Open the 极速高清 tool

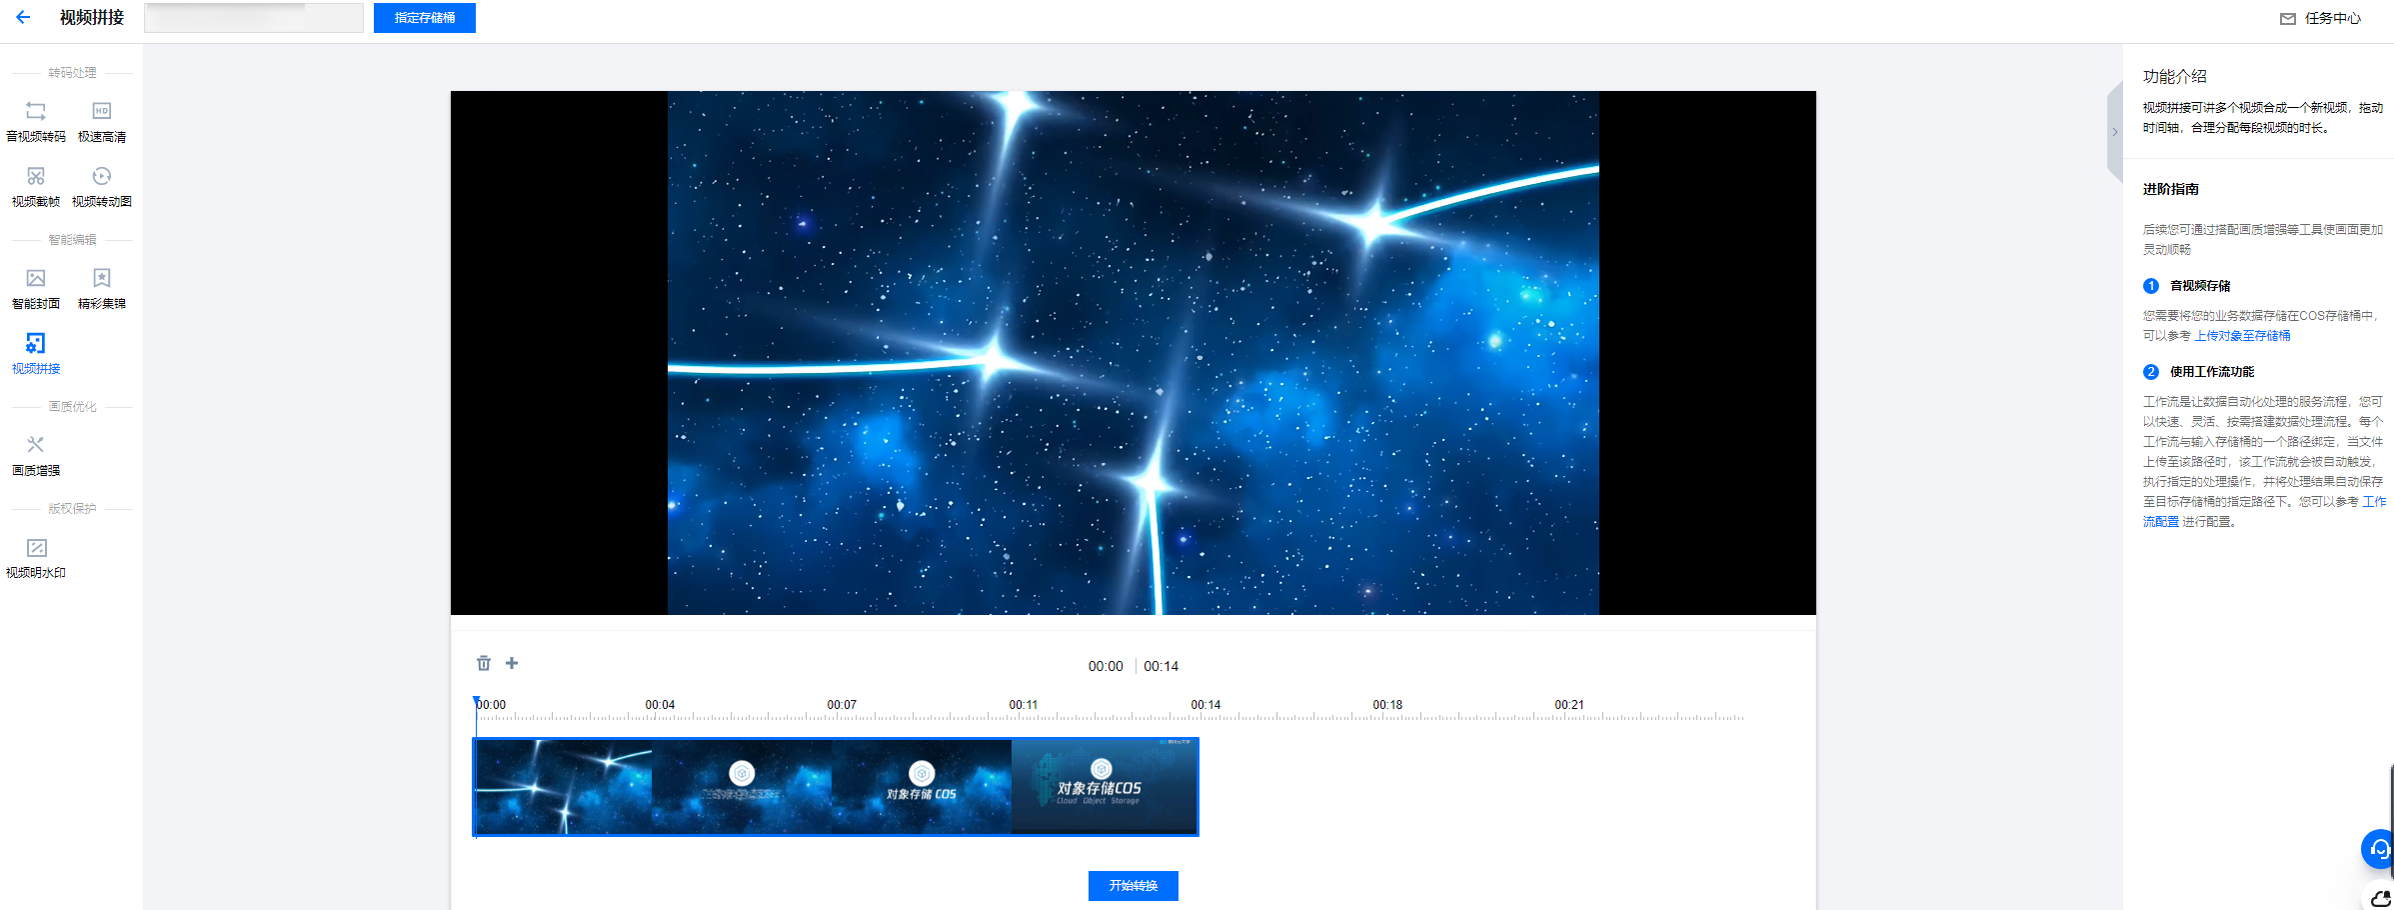[x=102, y=122]
